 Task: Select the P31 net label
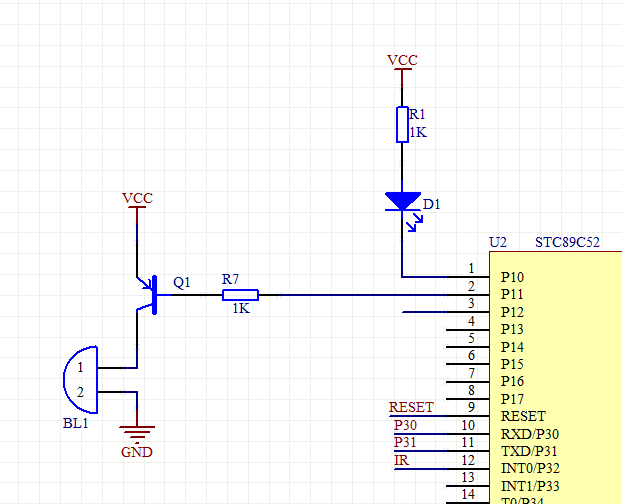coord(405,442)
